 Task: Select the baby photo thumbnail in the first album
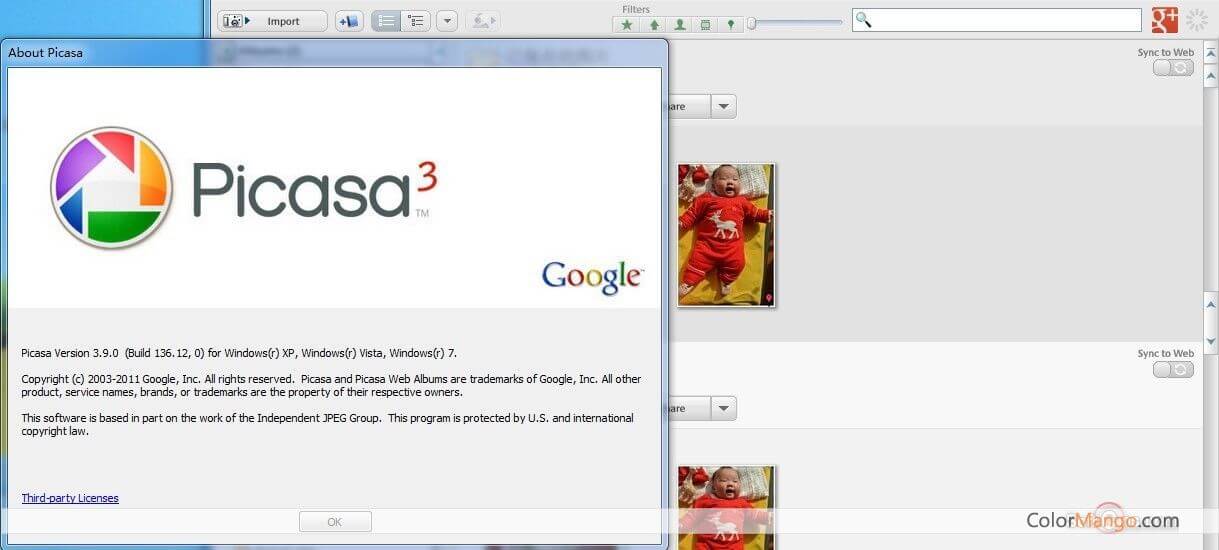pos(725,235)
